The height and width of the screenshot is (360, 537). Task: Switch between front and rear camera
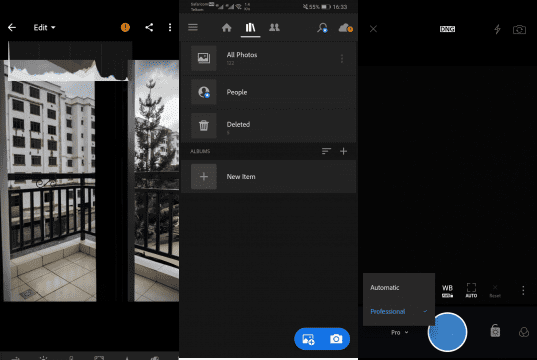click(520, 29)
